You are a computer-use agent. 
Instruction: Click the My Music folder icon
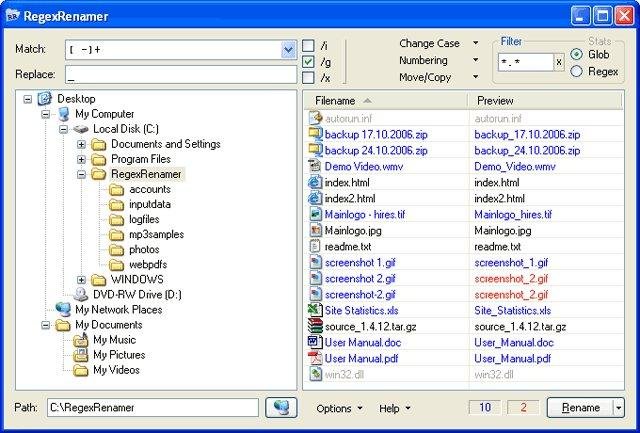[x=81, y=340]
